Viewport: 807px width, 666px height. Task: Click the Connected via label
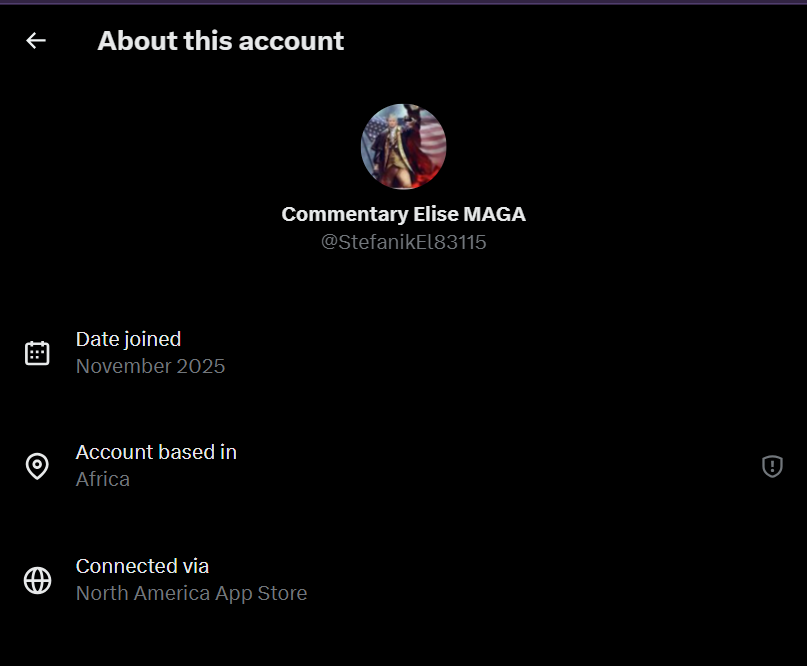143,566
